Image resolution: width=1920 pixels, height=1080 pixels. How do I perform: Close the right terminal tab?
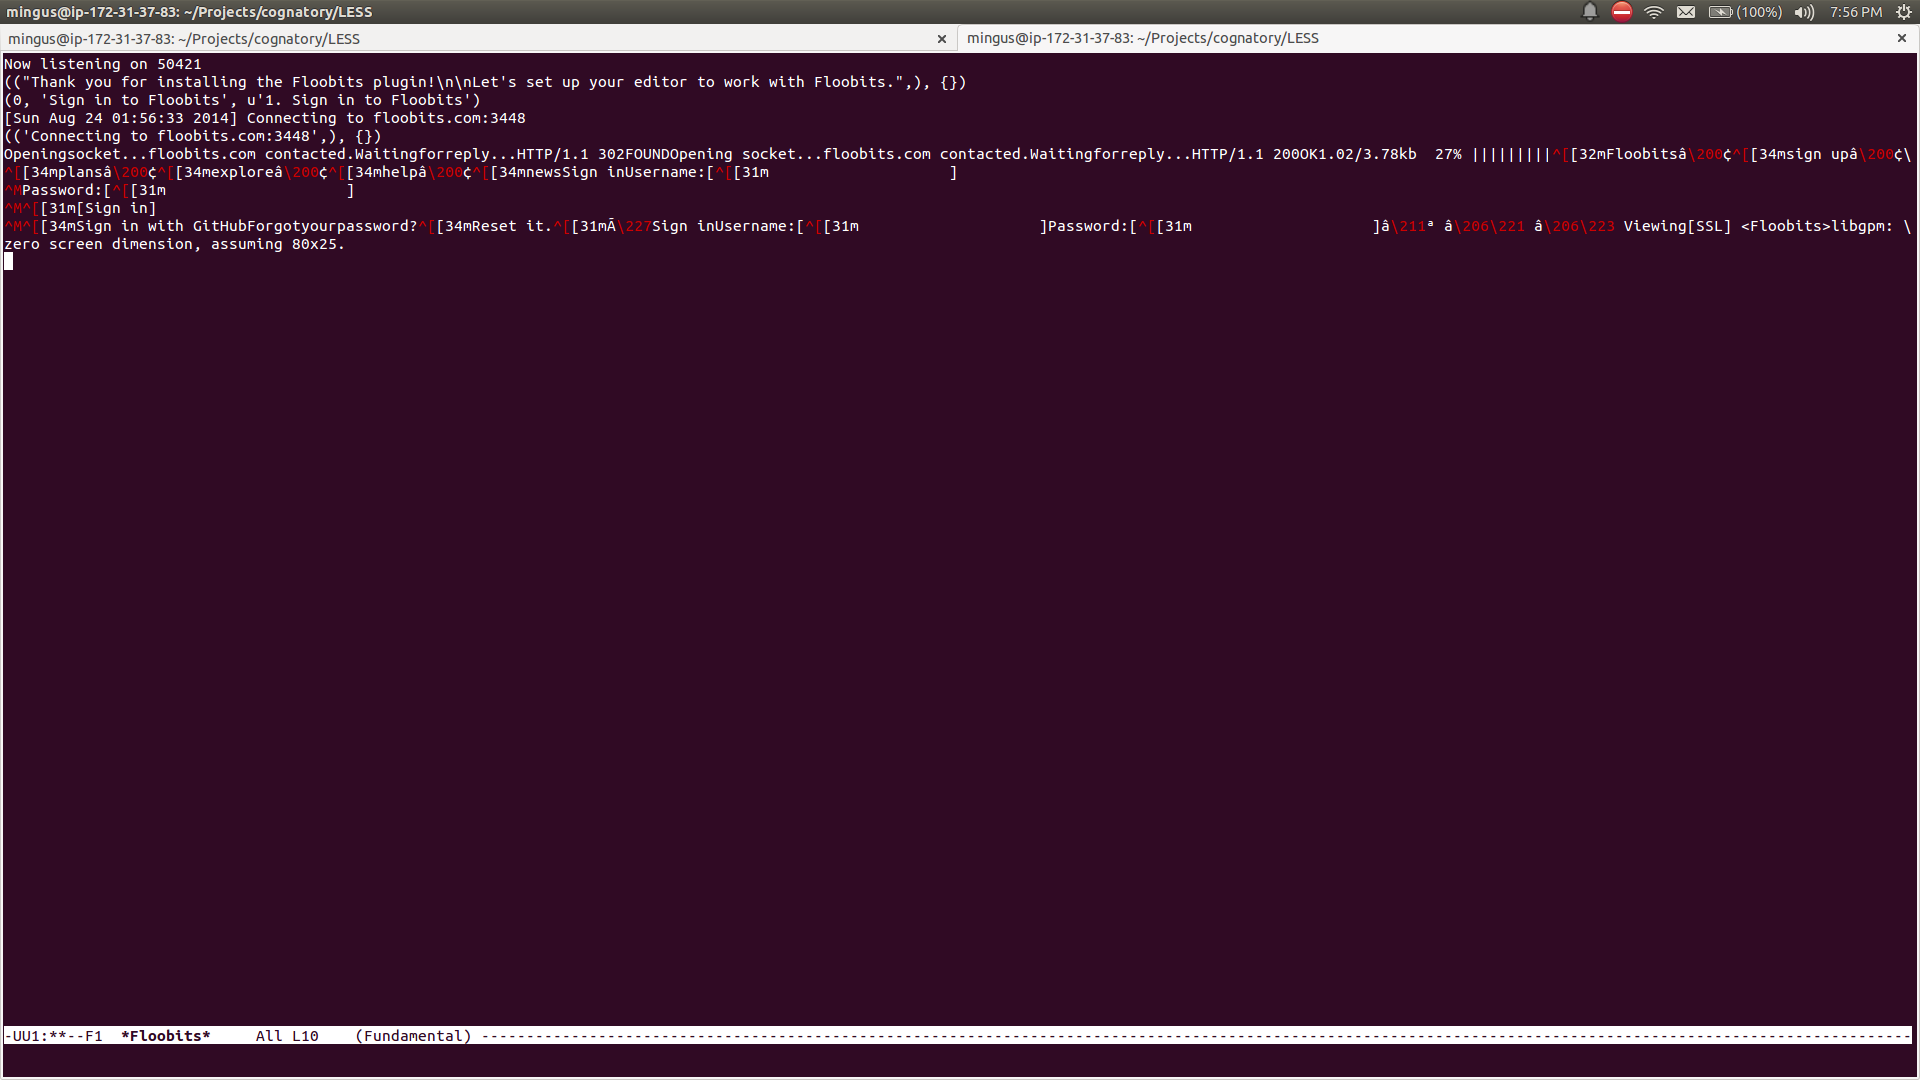tap(1902, 38)
